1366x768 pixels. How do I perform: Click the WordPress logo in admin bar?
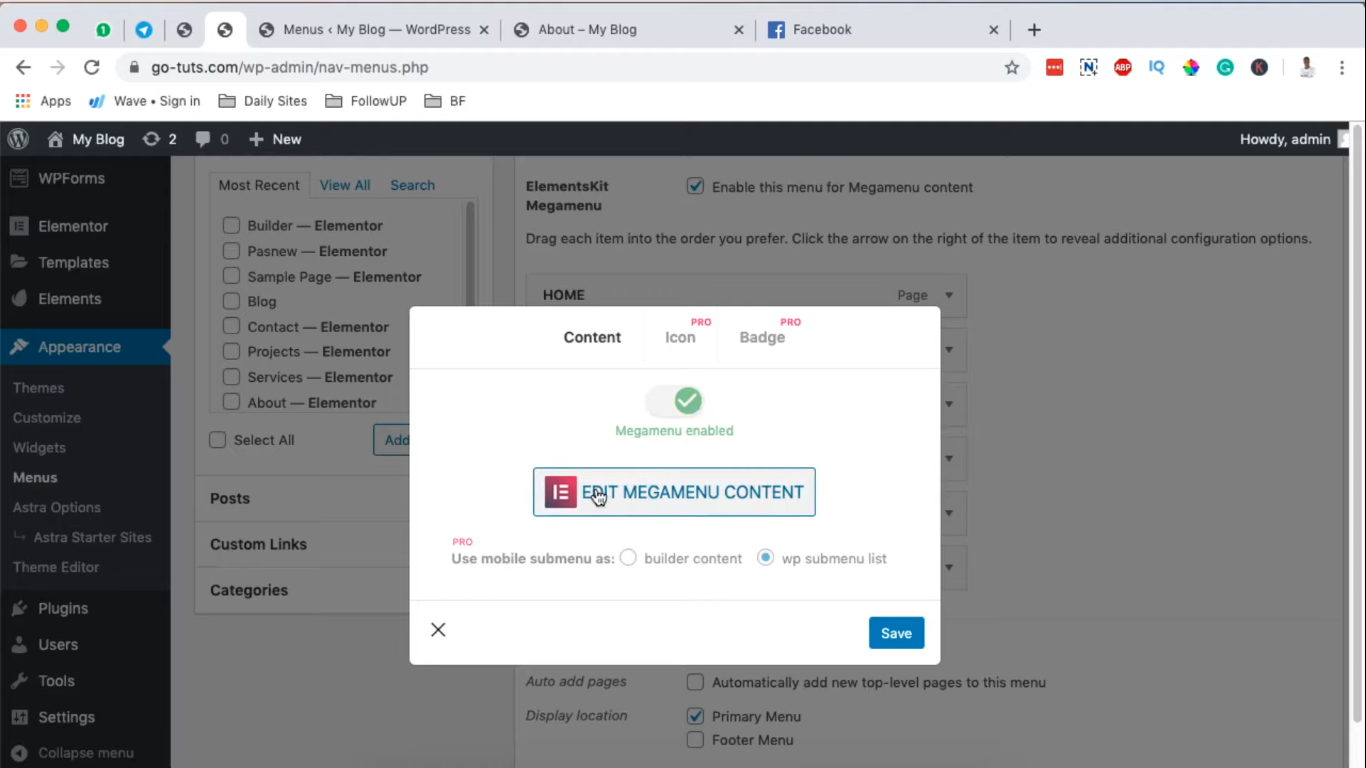pos(18,139)
